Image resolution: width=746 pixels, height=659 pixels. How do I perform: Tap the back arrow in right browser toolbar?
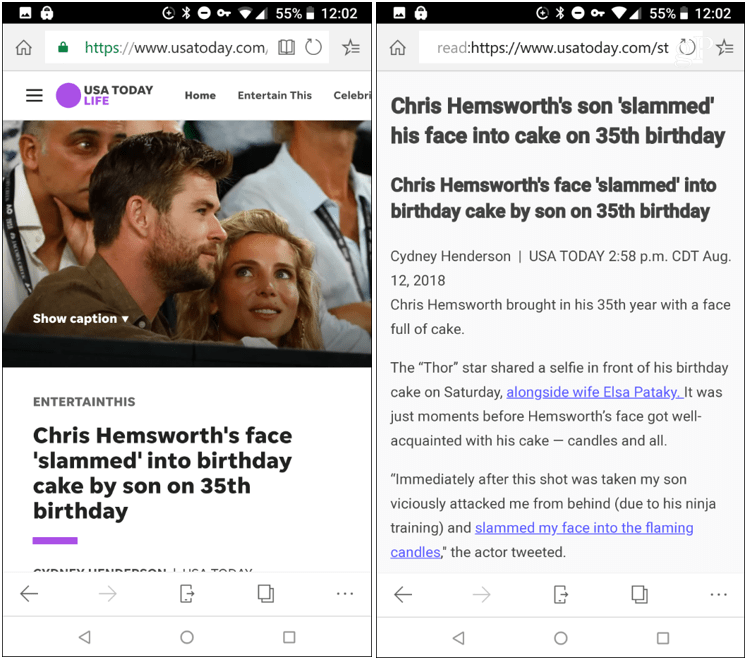(403, 594)
